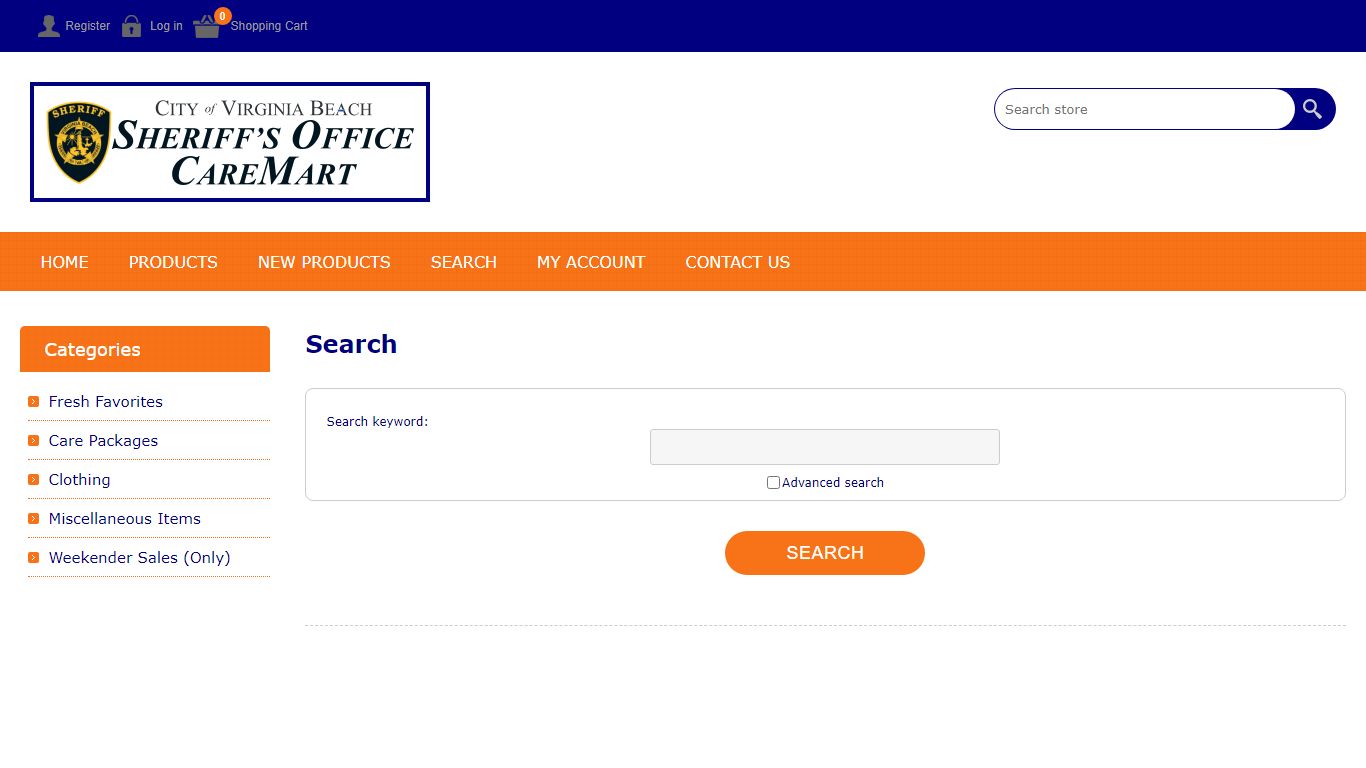Click the orange SEARCH button
The height and width of the screenshot is (768, 1366).
coord(825,553)
